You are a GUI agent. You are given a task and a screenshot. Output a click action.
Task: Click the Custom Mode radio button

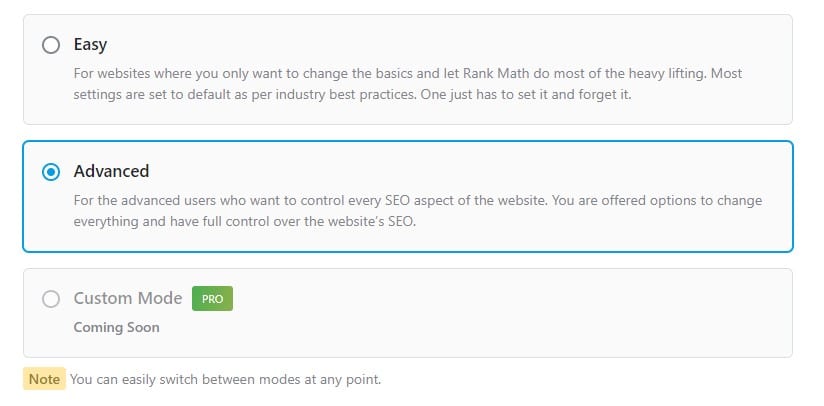pos(50,298)
